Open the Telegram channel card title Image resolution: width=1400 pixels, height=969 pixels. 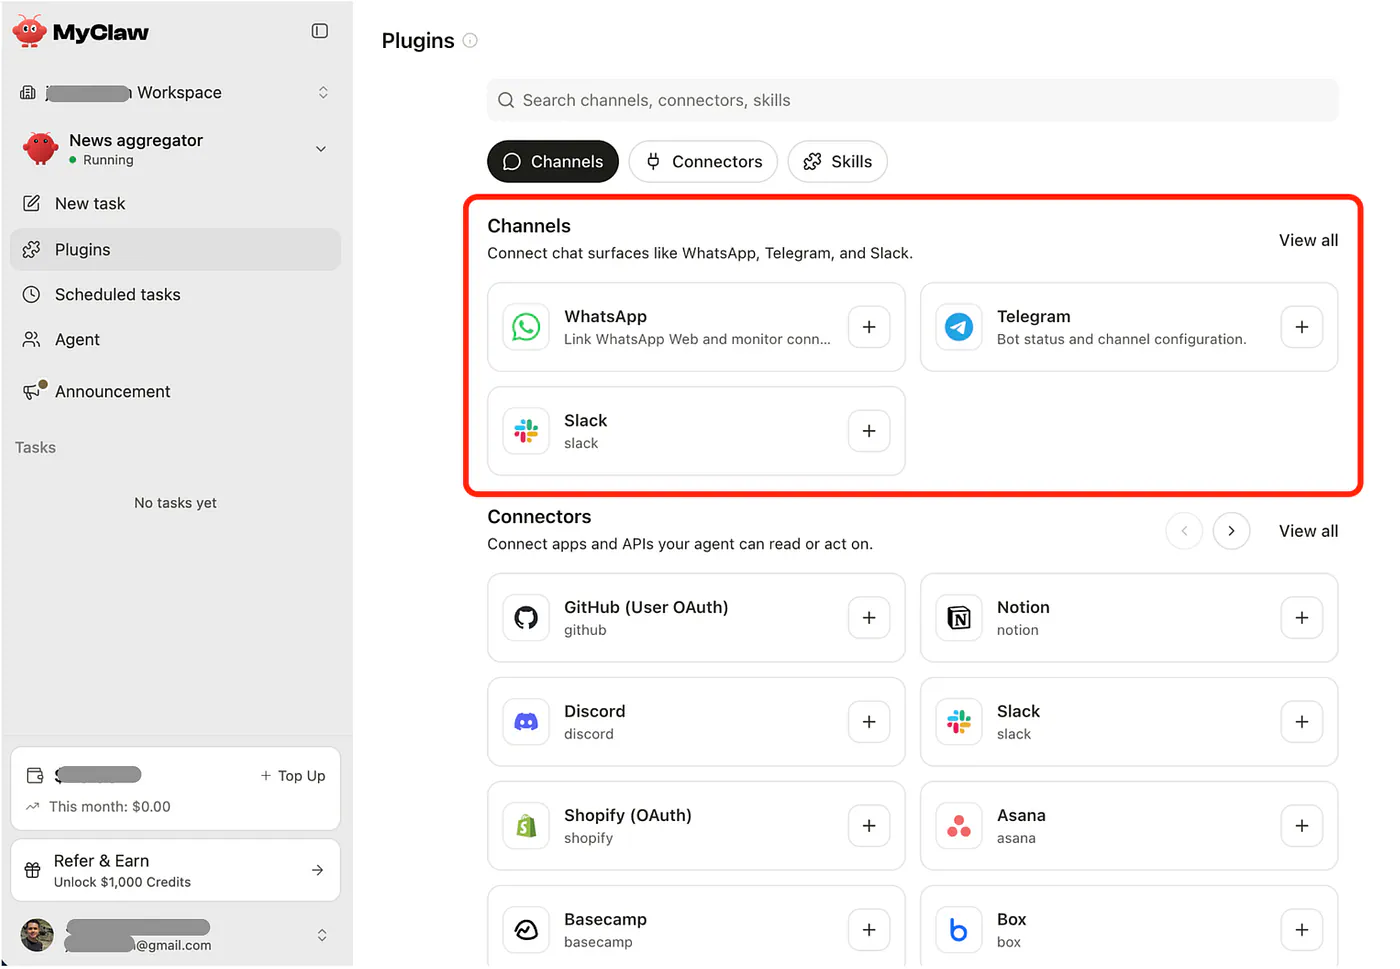pyautogui.click(x=1033, y=317)
